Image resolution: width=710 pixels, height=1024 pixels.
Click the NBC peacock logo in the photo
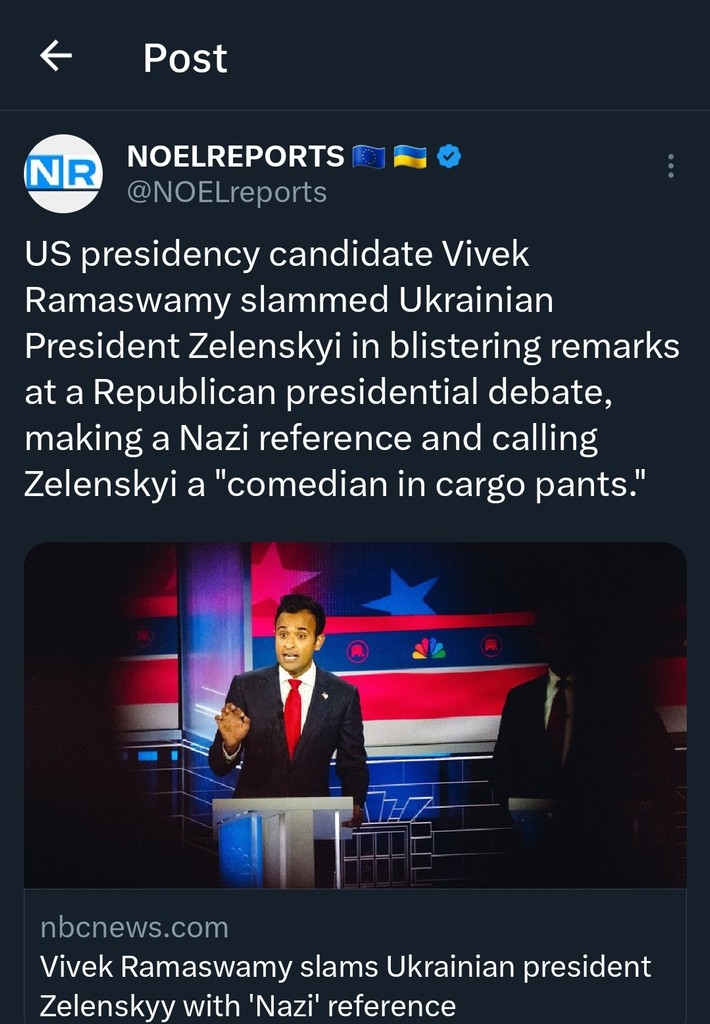coord(428,650)
